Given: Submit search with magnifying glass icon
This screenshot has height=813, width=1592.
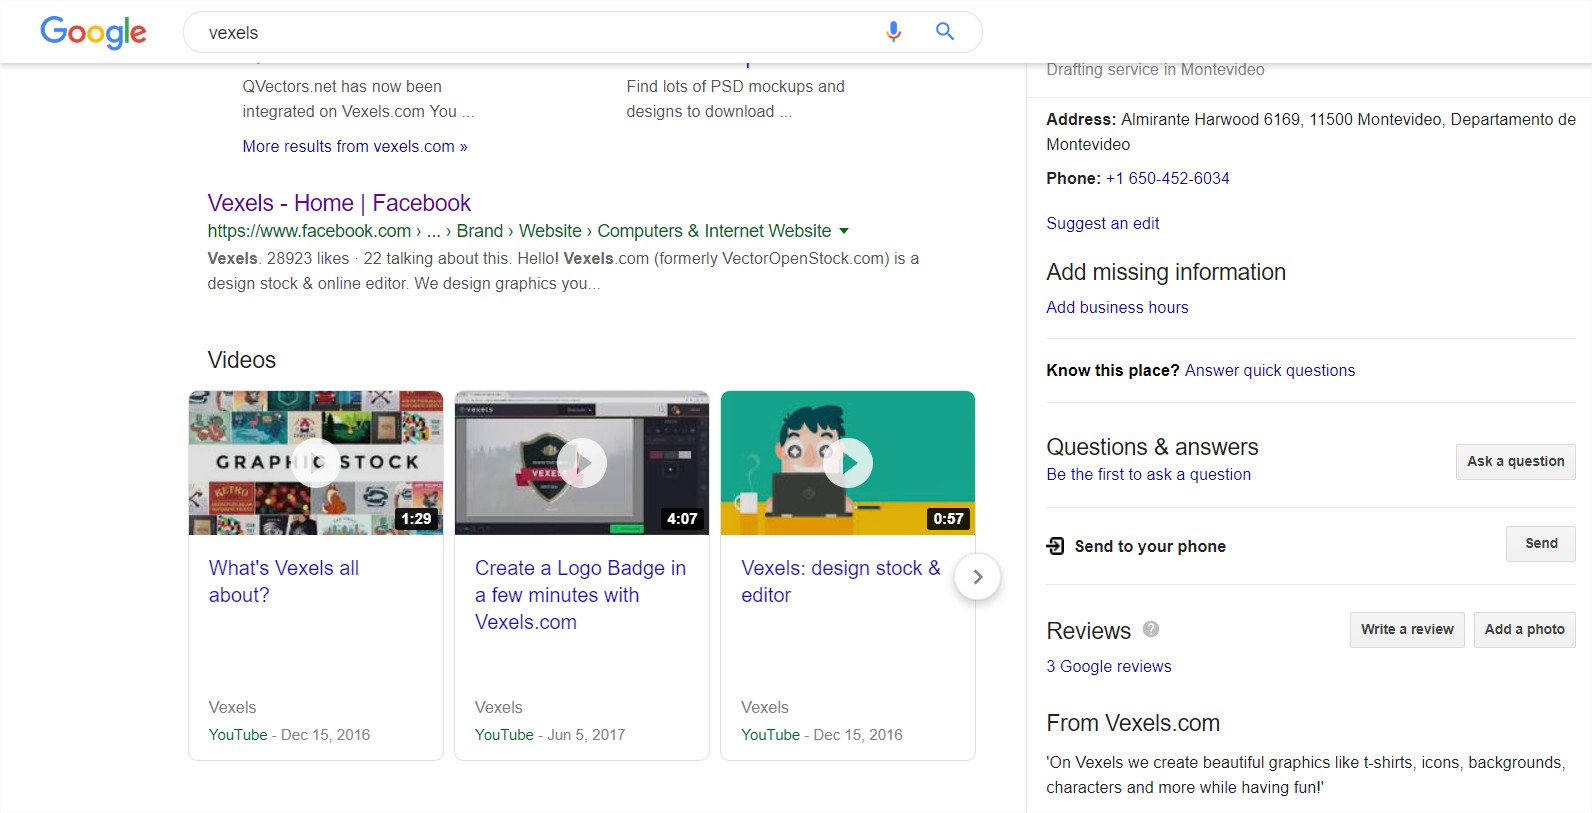Looking at the screenshot, I should pos(944,32).
